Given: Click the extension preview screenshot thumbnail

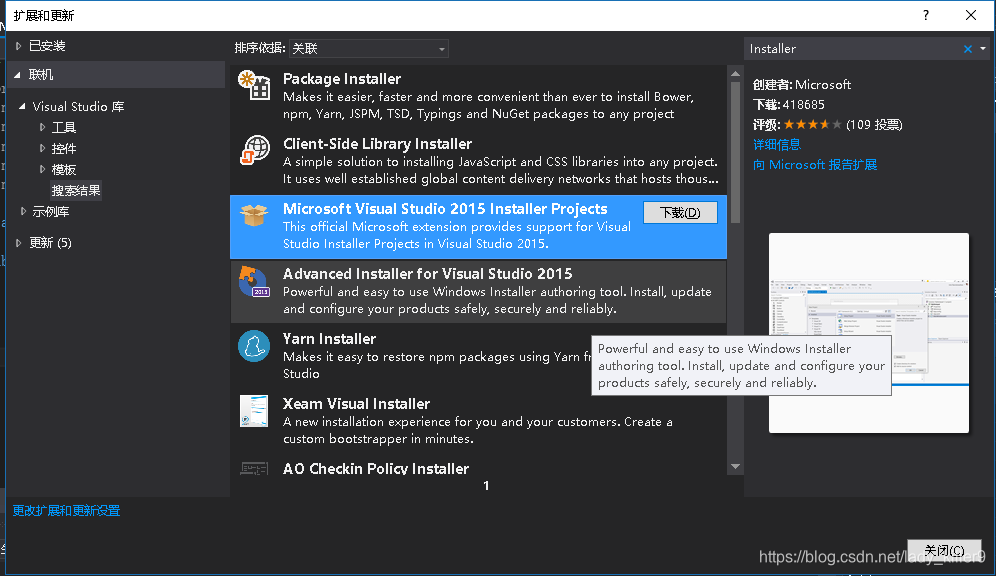Looking at the screenshot, I should coord(869,333).
